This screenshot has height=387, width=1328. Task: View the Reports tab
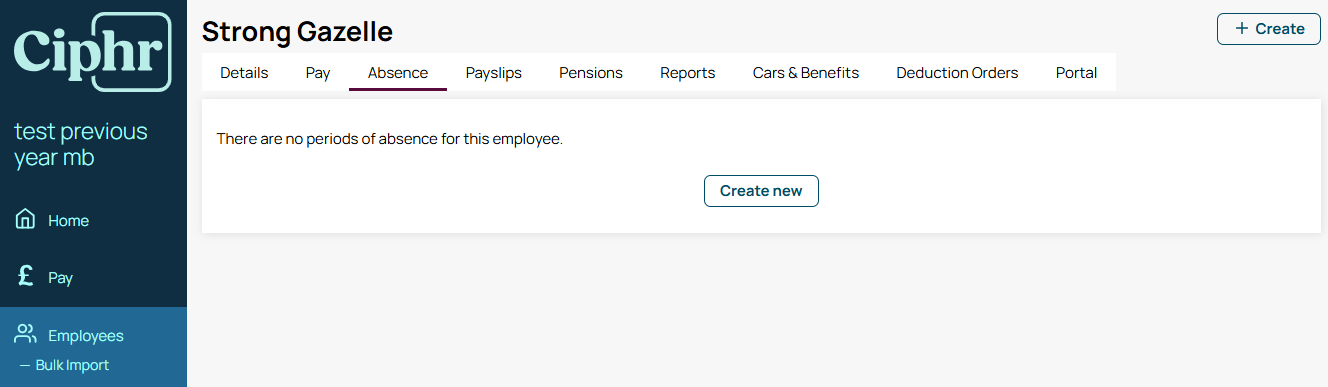point(688,73)
